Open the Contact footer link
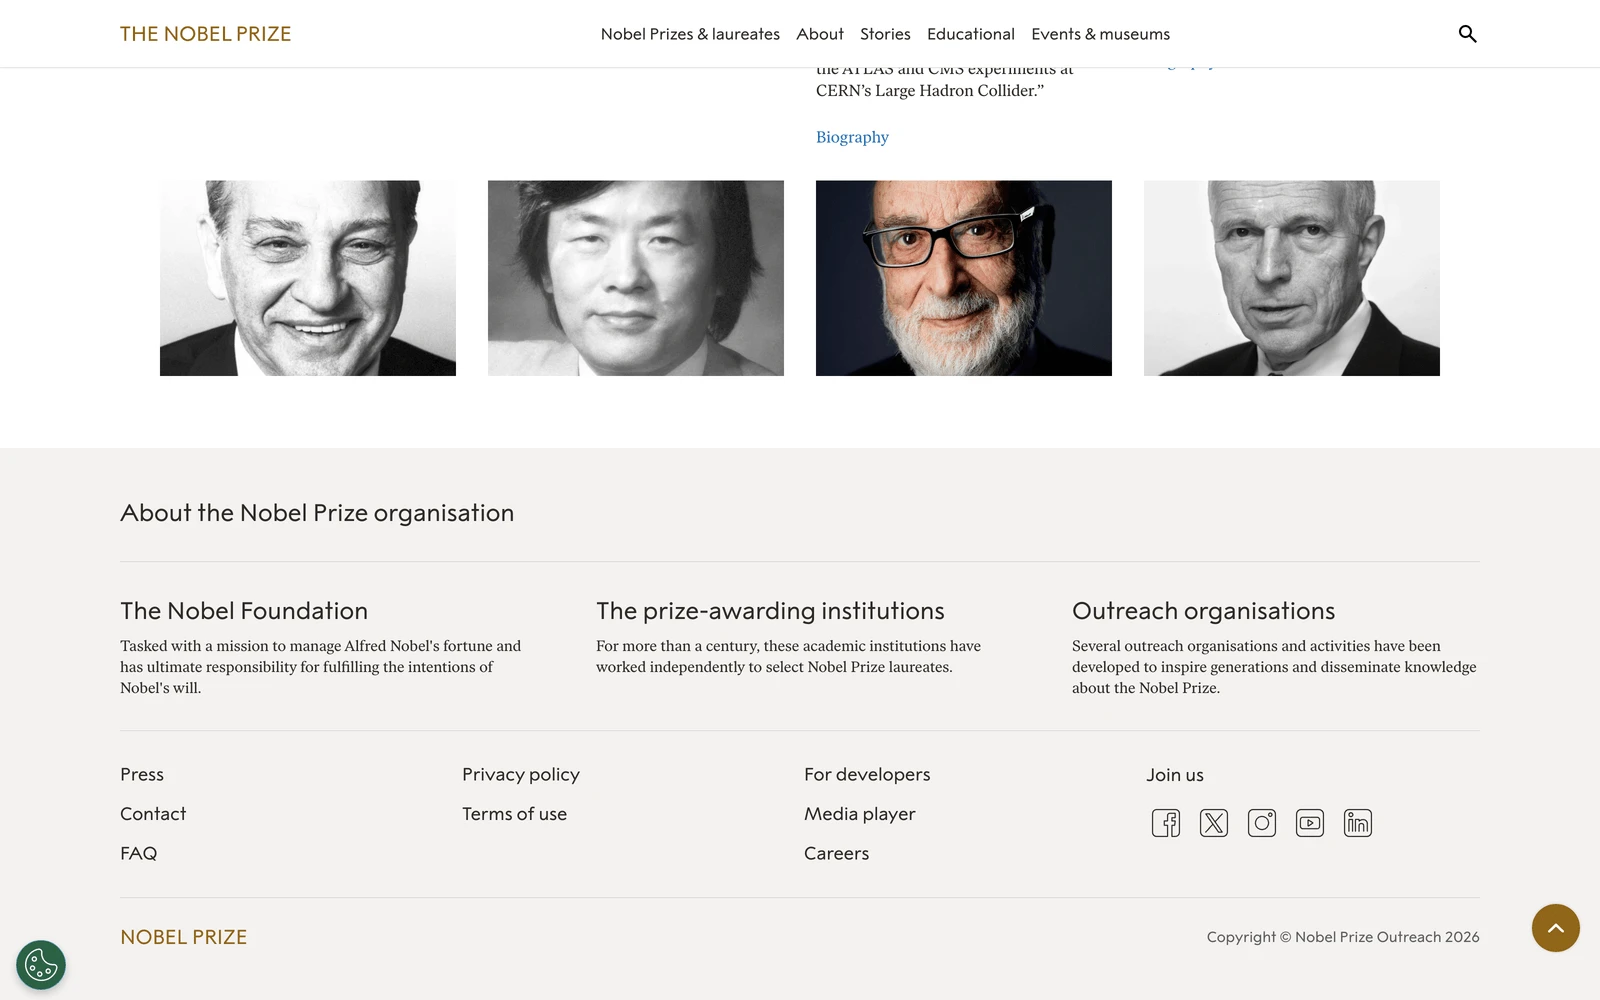 coord(153,814)
